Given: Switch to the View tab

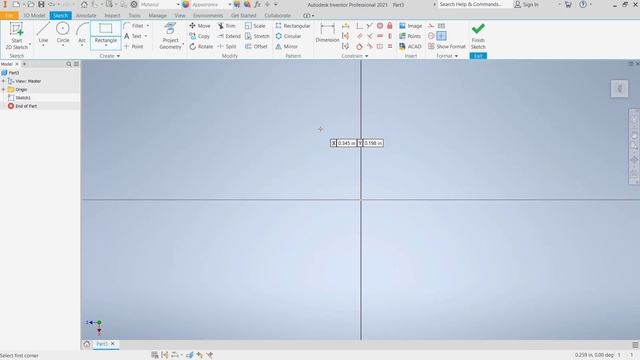Looking at the screenshot, I should point(180,16).
